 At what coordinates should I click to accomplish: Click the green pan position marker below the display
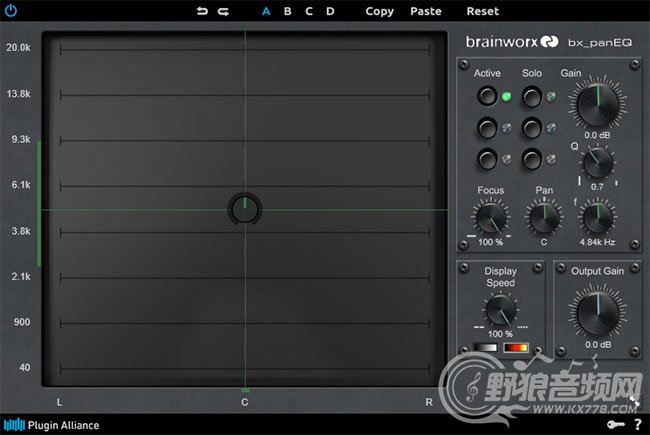pyautogui.click(x=245, y=390)
